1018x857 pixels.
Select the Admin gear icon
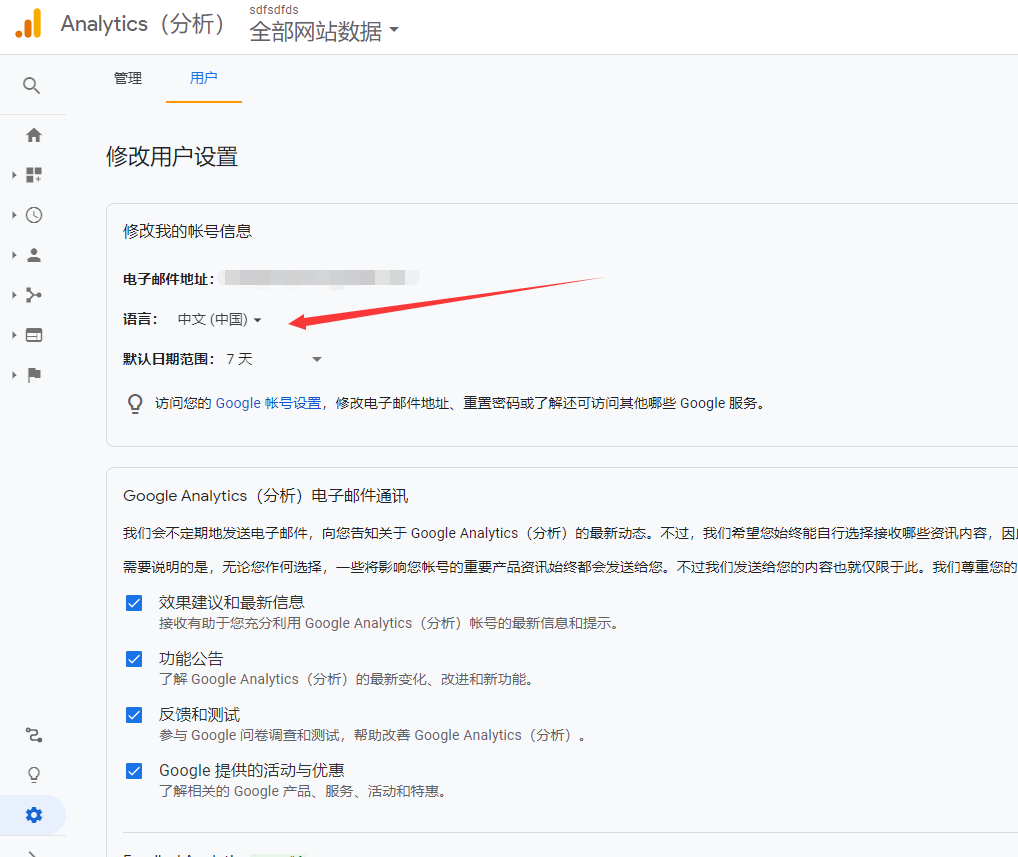click(33, 814)
